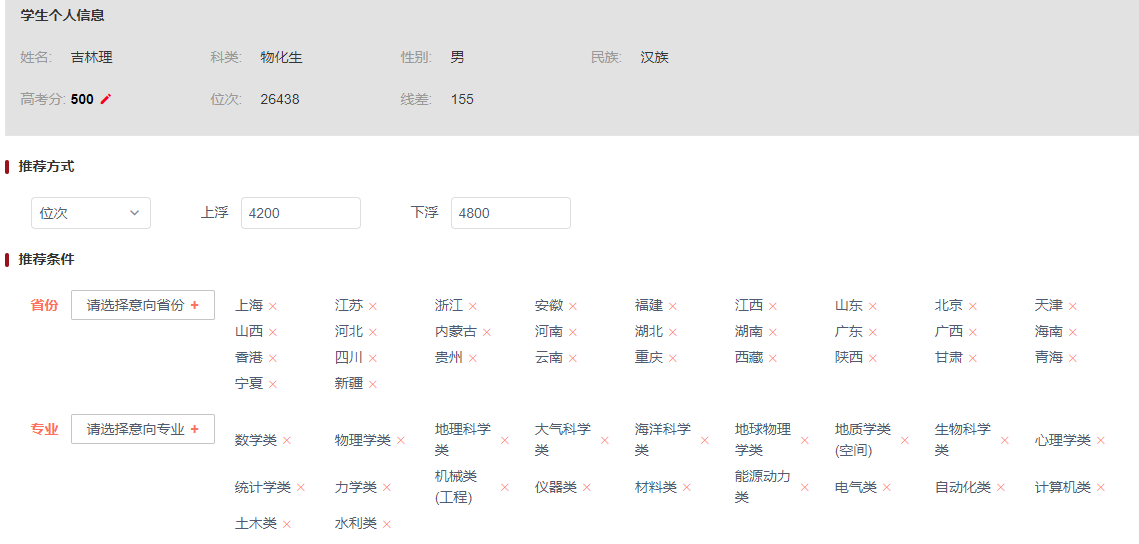This screenshot has width=1139, height=544.
Task: Remove the 大气科学类 major tag
Action: pos(605,440)
